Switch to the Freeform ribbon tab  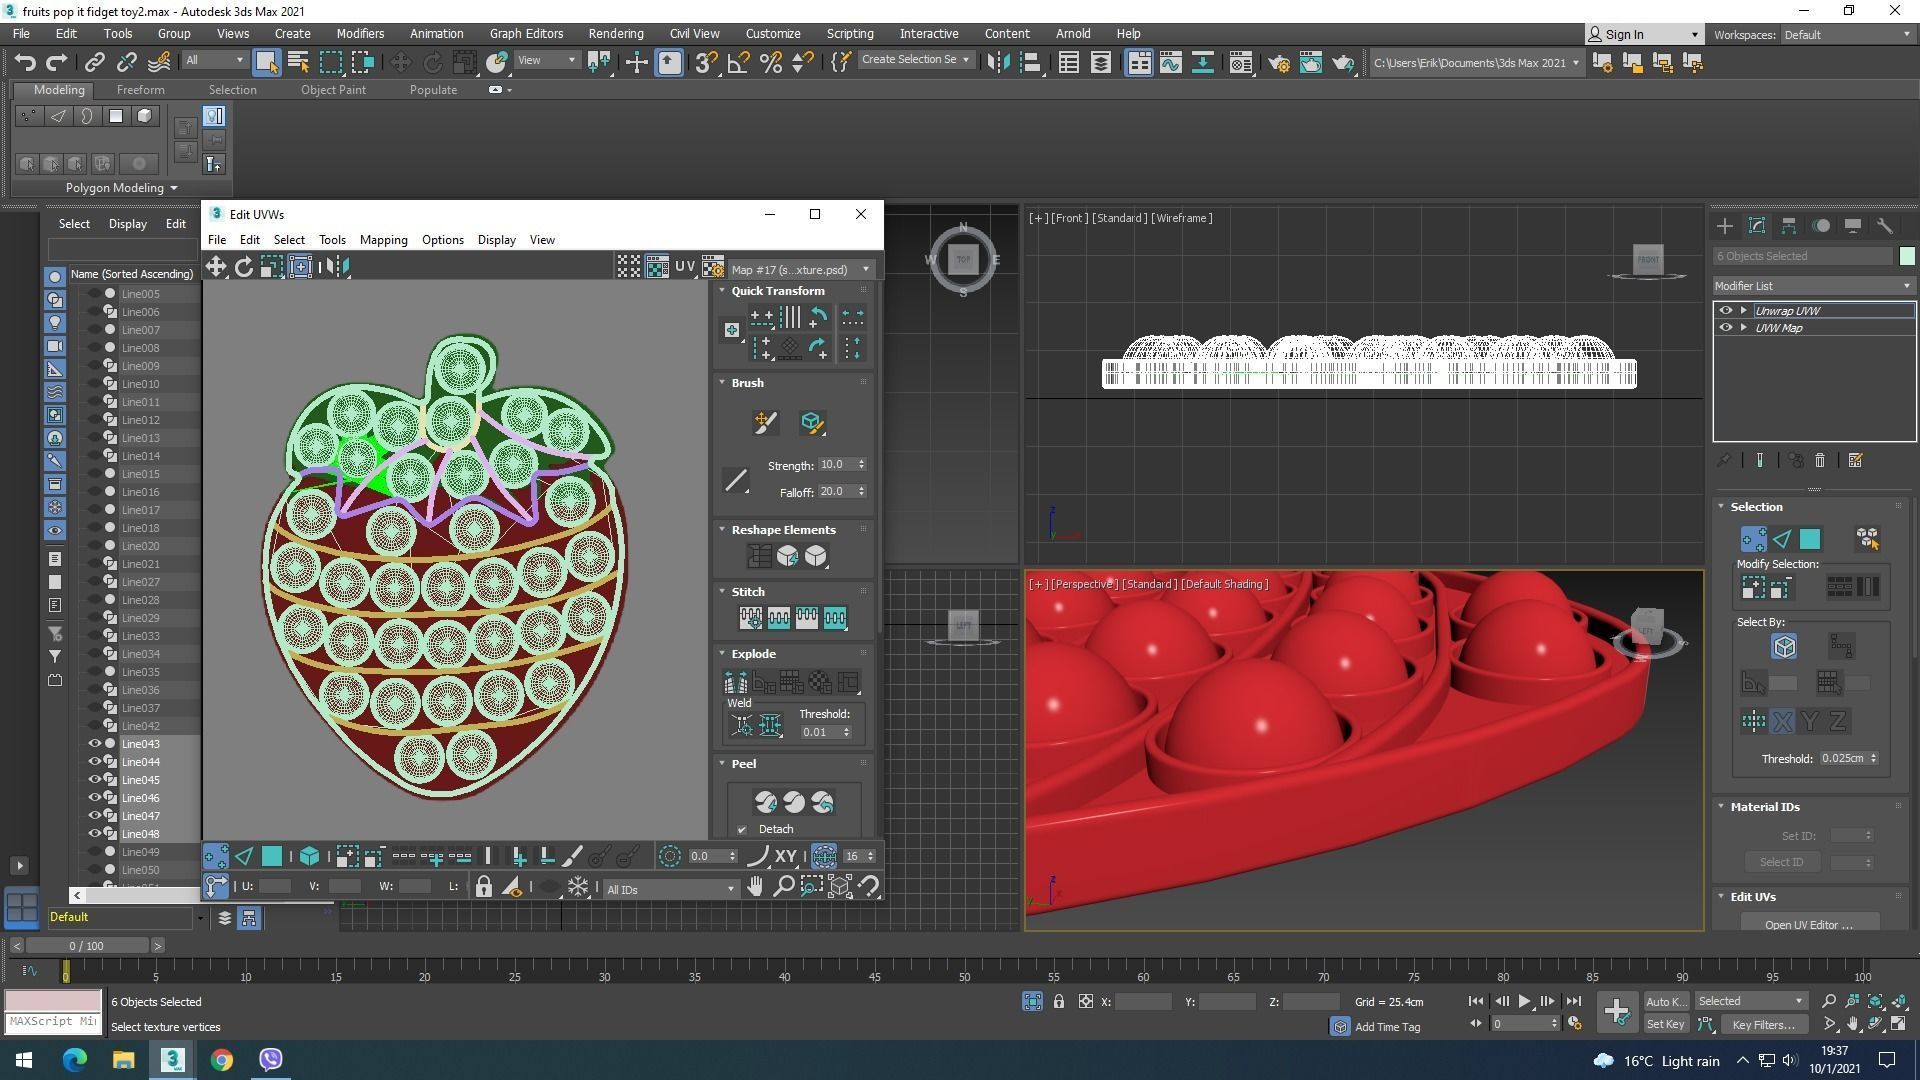click(140, 89)
